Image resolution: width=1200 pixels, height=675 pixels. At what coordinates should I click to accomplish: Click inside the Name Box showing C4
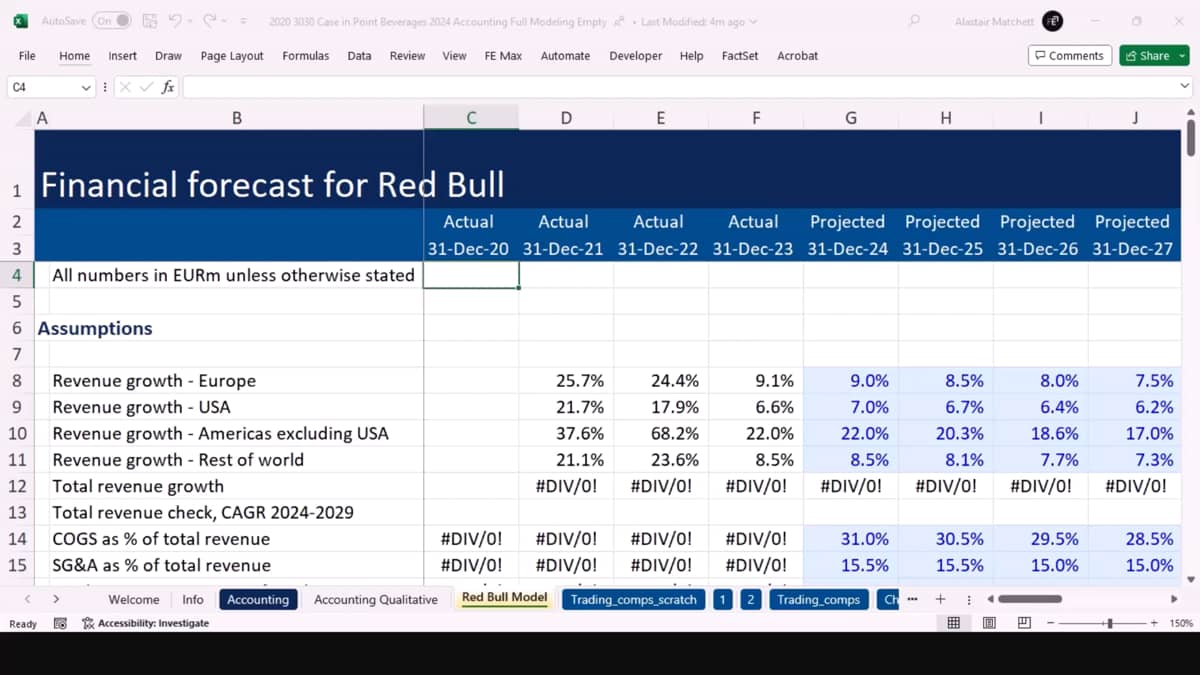42,88
